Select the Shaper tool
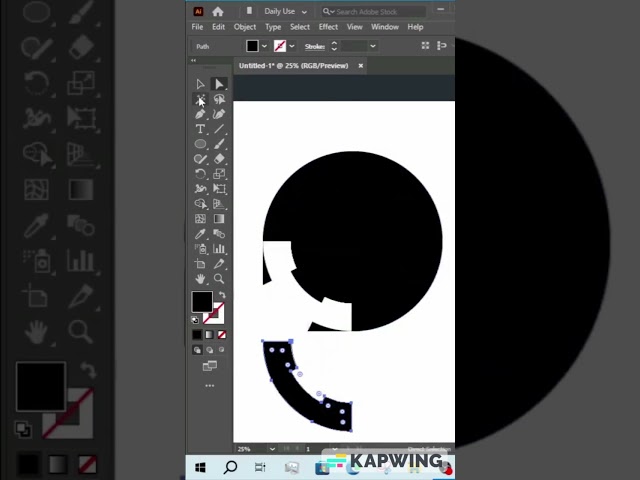This screenshot has height=480, width=640. [200, 159]
